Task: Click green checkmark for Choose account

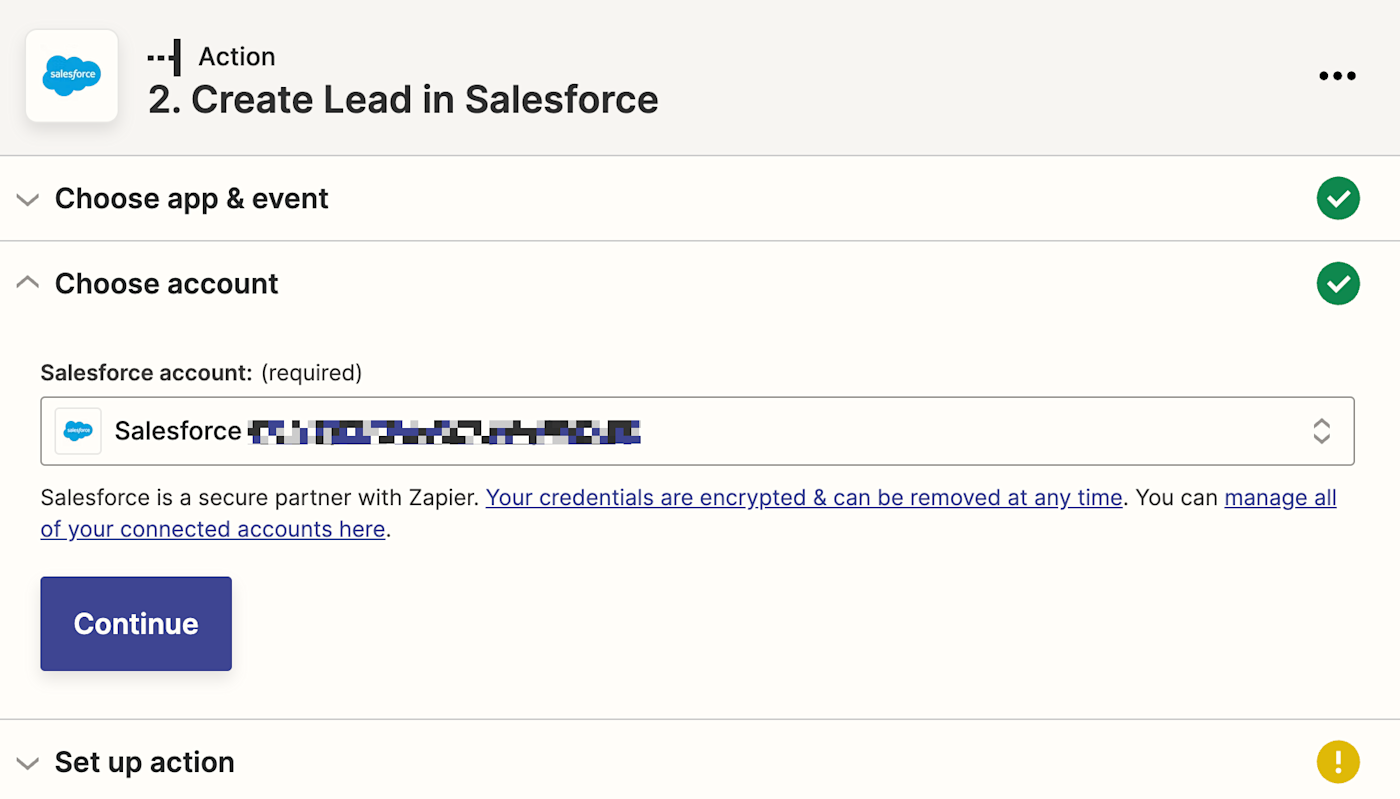Action: point(1338,284)
